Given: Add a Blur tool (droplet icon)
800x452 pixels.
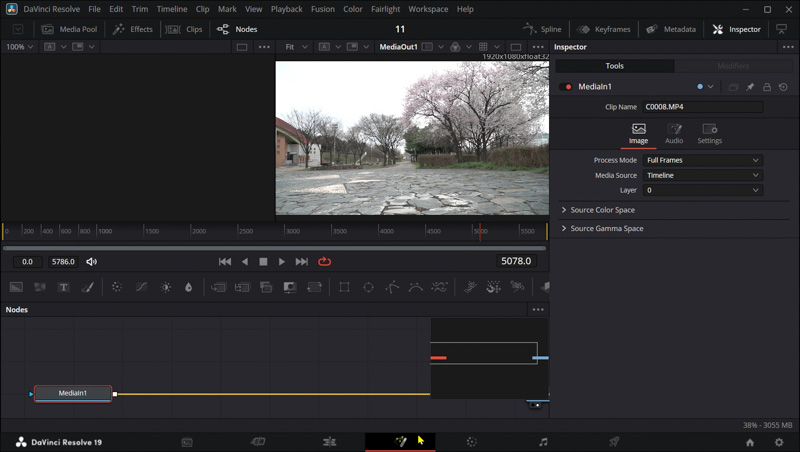Looking at the screenshot, I should (x=189, y=287).
